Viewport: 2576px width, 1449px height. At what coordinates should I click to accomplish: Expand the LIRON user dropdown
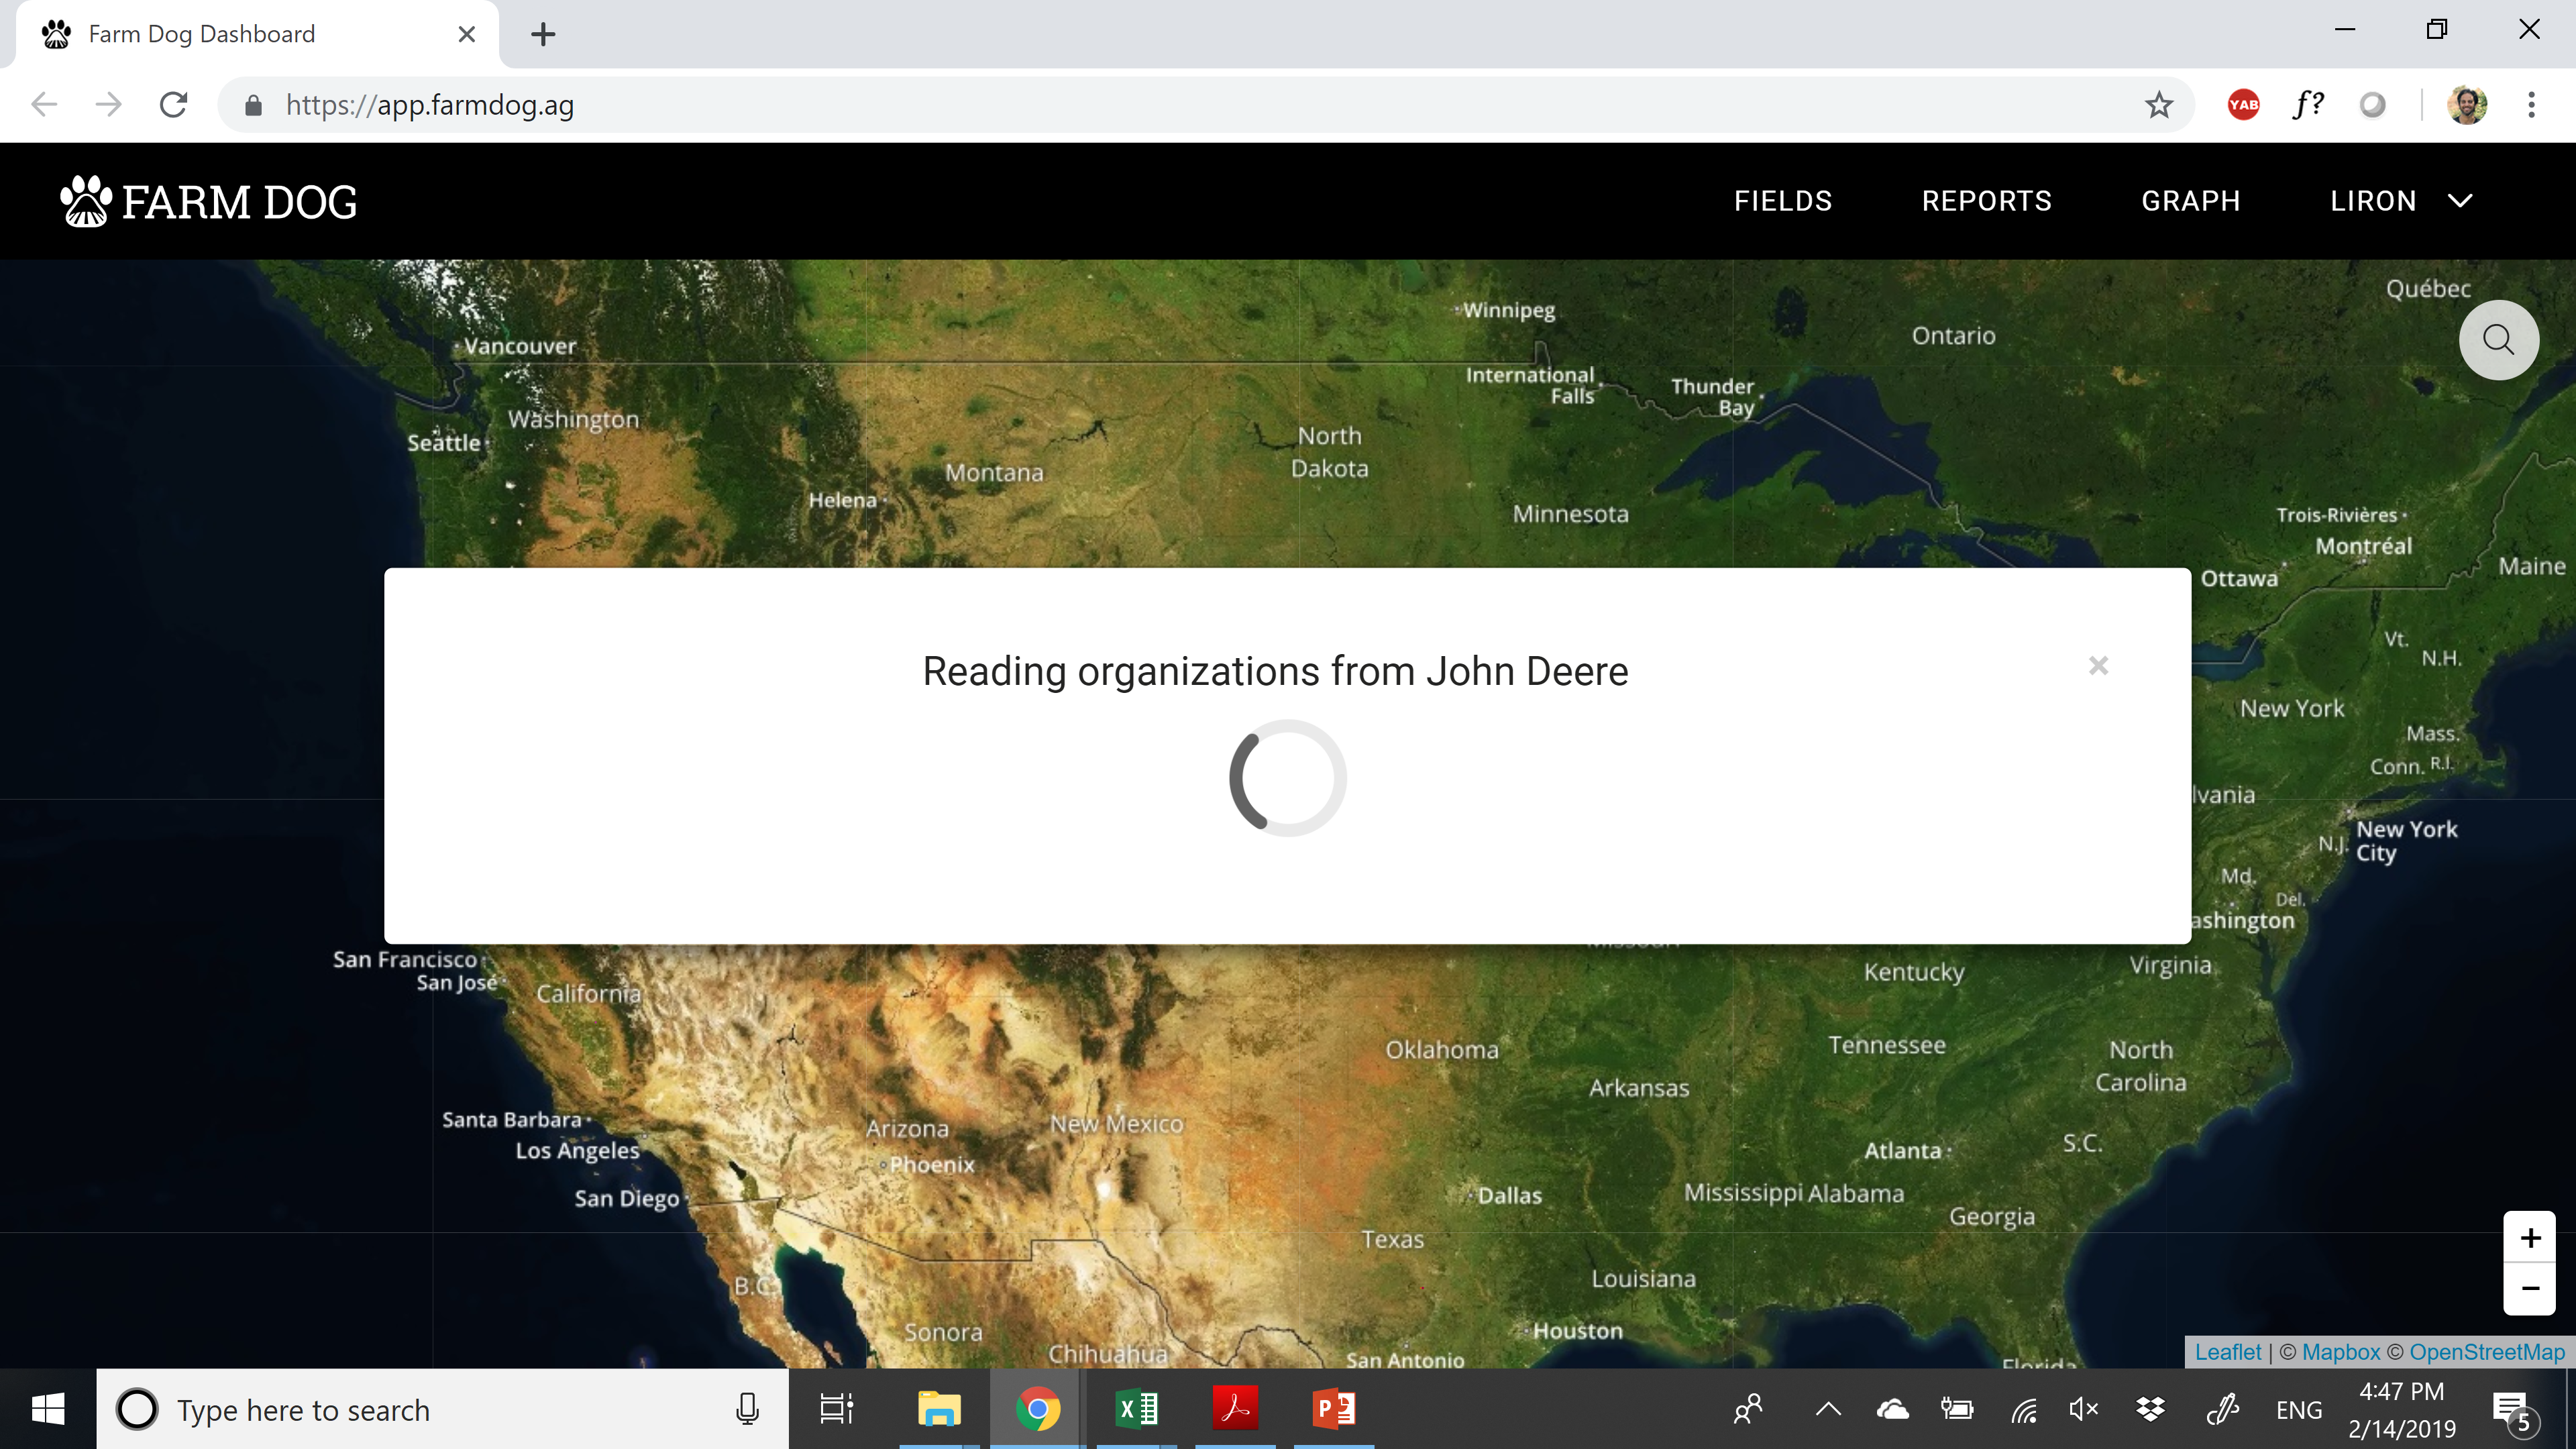pyautogui.click(x=2401, y=201)
